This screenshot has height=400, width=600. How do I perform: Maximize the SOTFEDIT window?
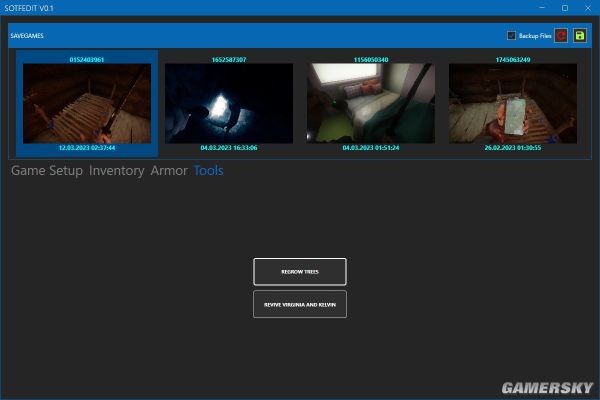tap(565, 8)
